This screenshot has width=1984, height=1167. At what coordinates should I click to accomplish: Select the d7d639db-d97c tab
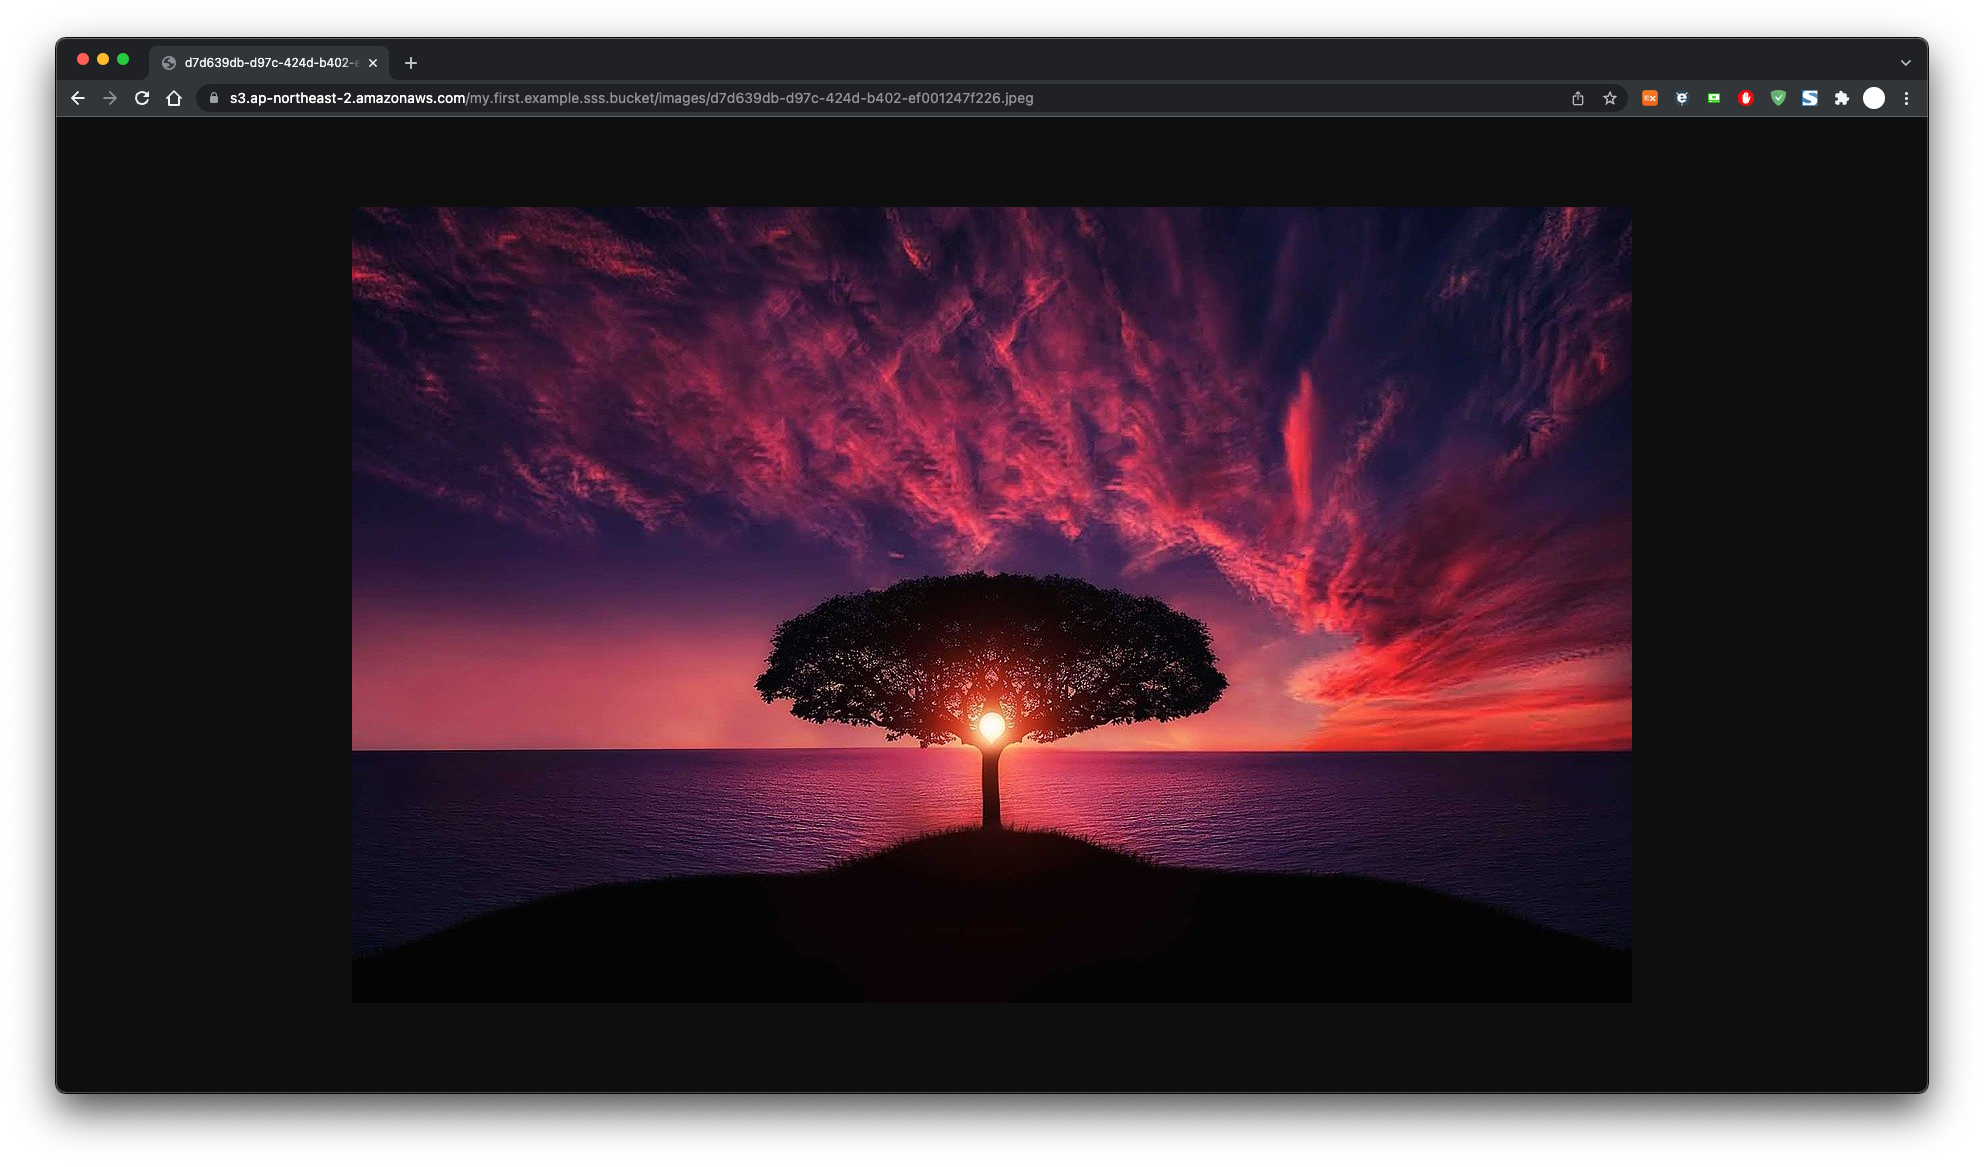click(266, 63)
